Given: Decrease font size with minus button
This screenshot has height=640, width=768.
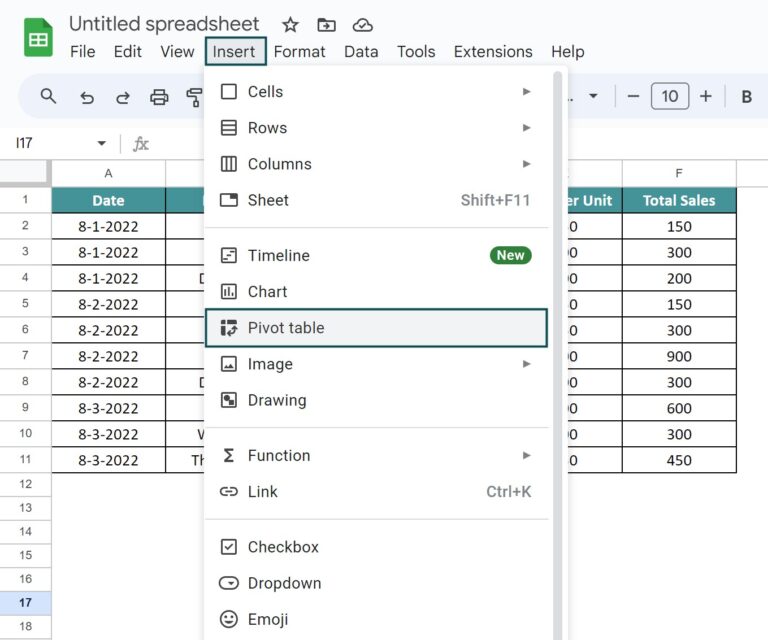Looking at the screenshot, I should coord(633,96).
